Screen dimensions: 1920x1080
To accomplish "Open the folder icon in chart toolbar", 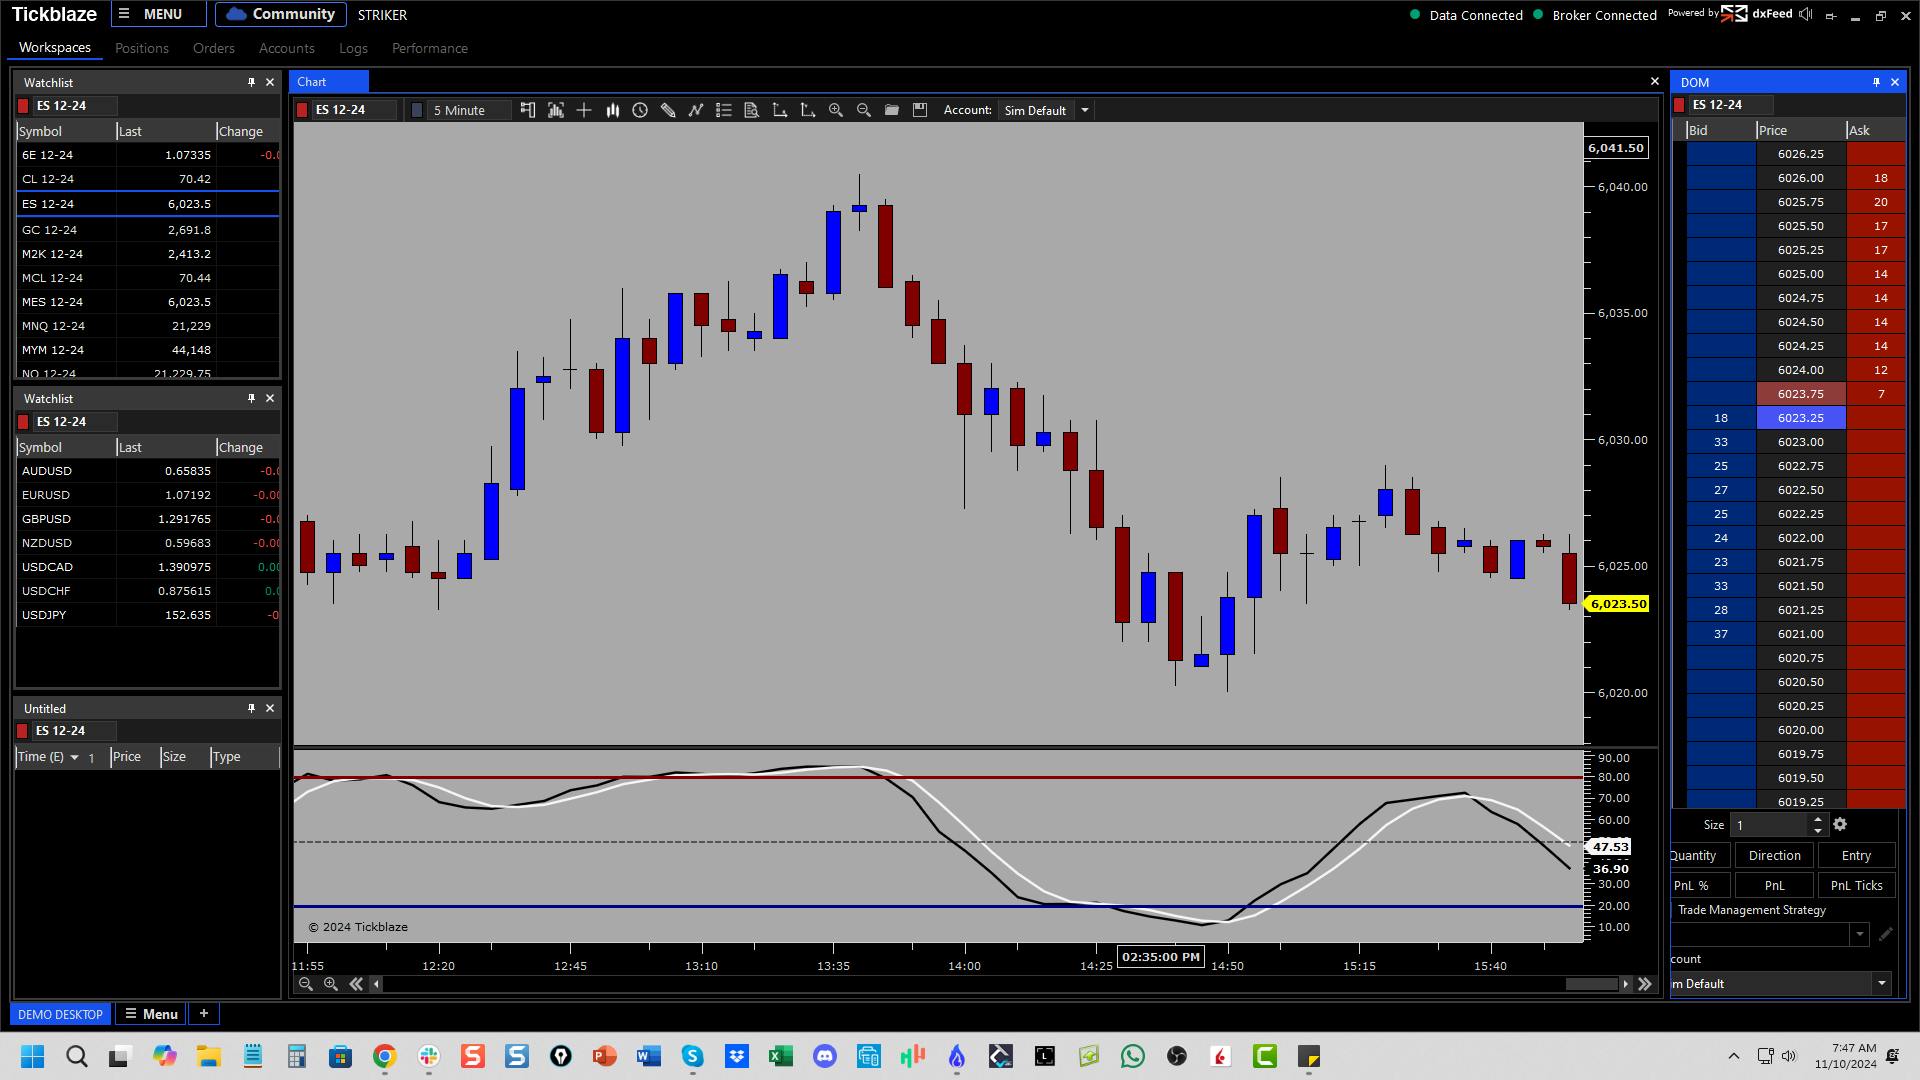I will coord(892,110).
